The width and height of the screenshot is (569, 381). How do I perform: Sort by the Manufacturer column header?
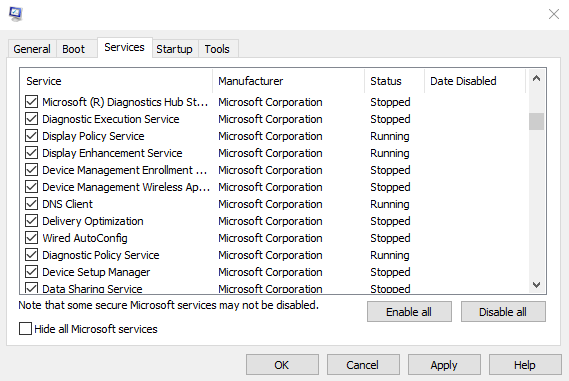coord(288,81)
